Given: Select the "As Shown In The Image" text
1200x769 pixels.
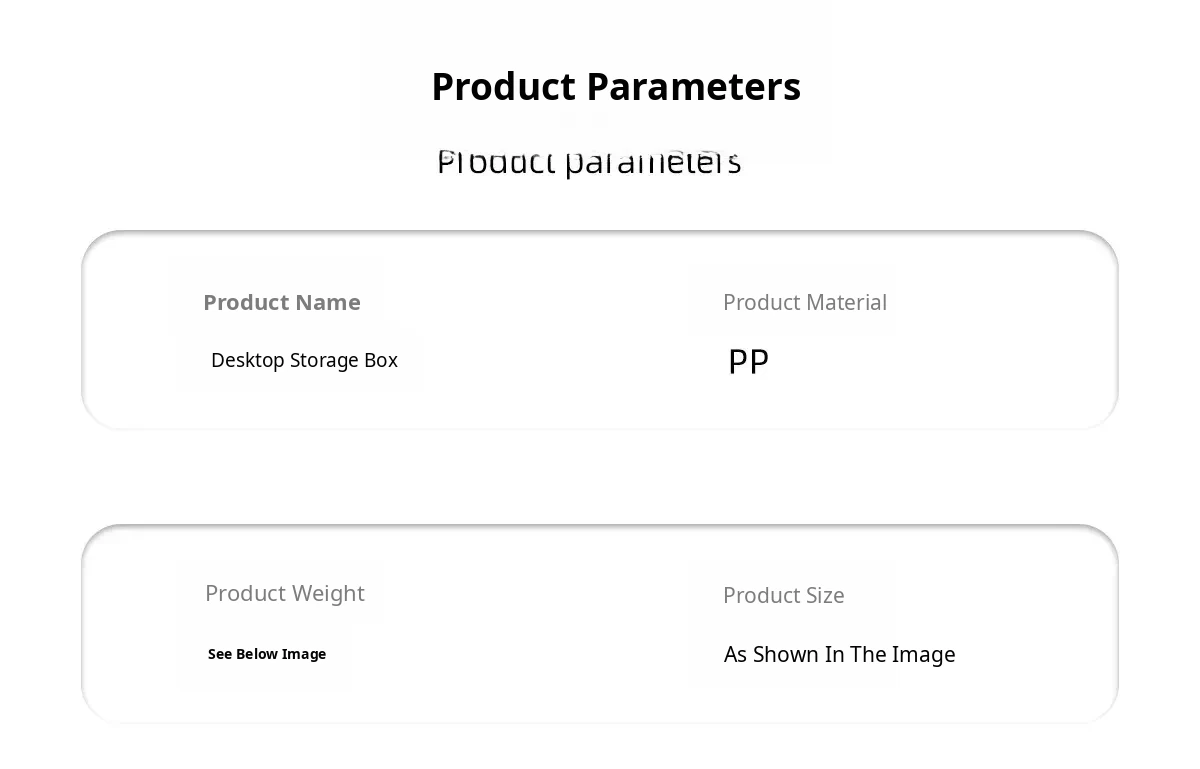Looking at the screenshot, I should point(839,654).
